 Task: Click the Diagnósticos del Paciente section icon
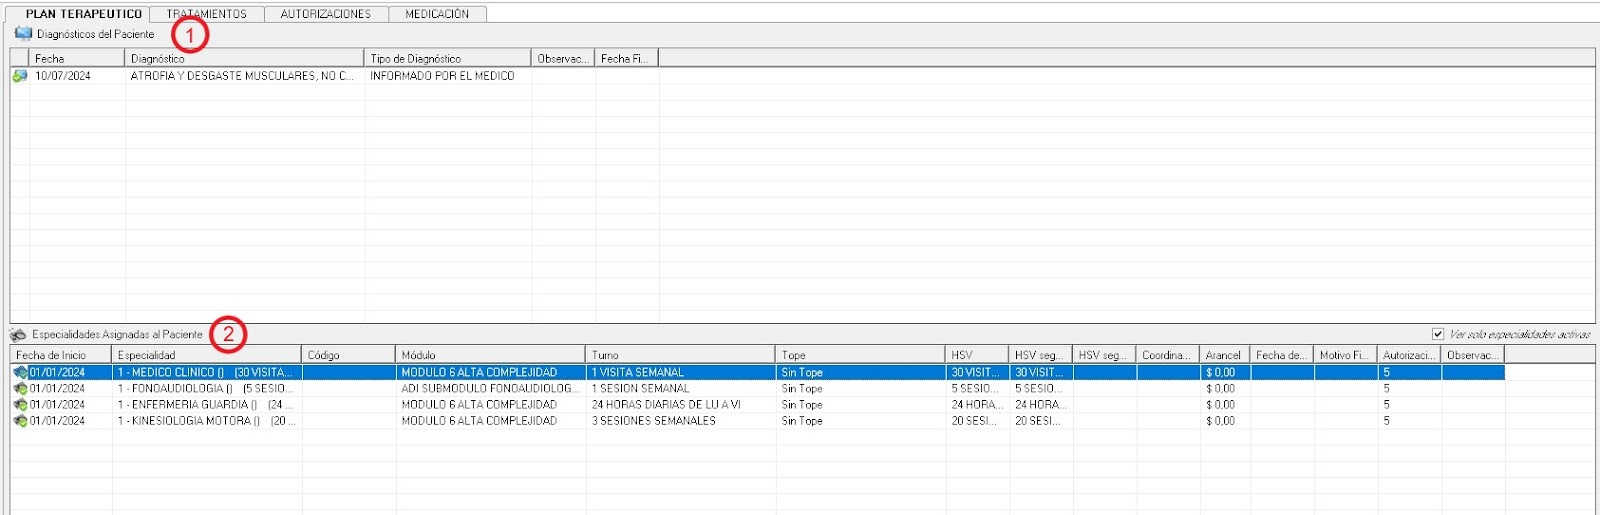(23, 34)
